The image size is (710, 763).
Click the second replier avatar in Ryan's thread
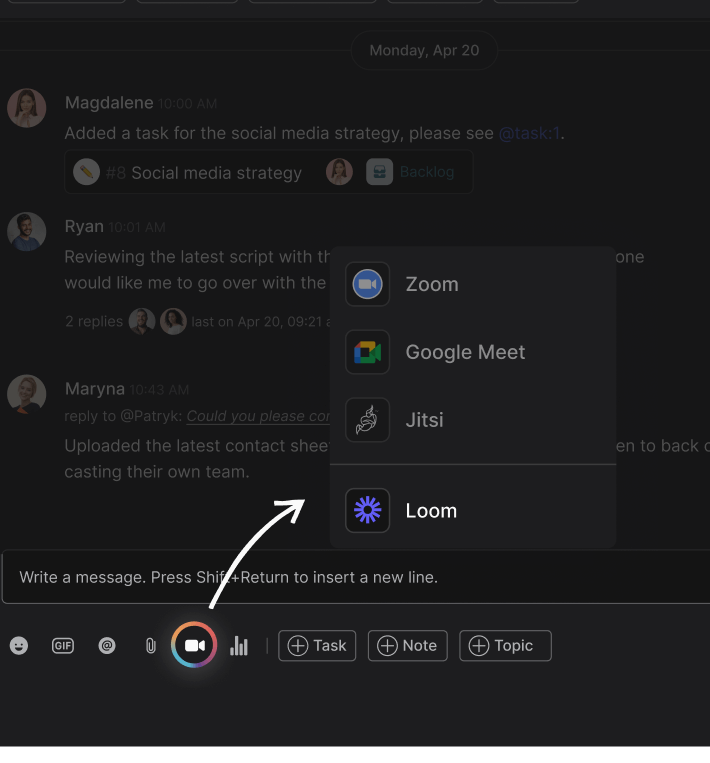pos(173,321)
